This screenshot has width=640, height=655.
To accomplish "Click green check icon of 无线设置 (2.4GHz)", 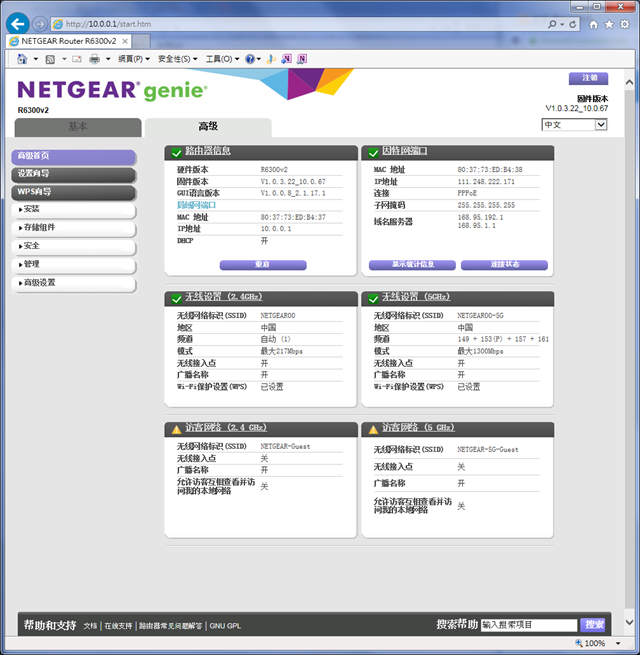I will tap(176, 298).
